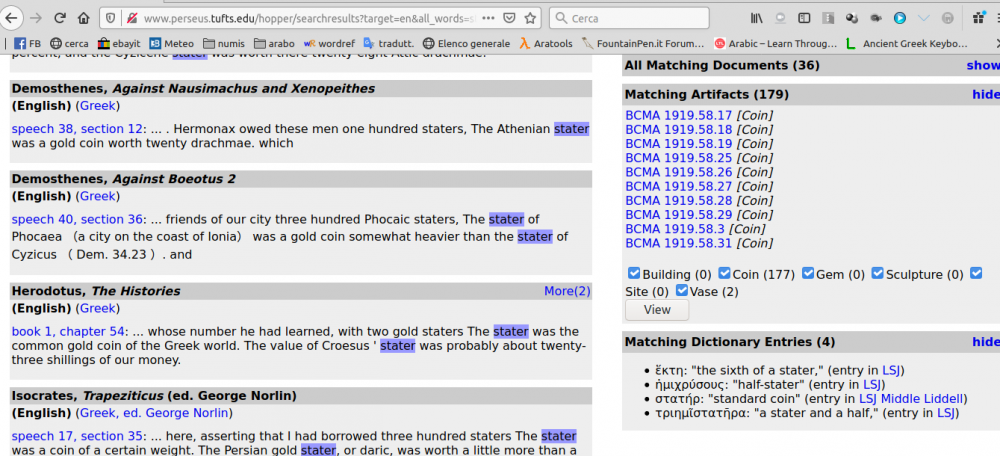Viewport: 1000px width, 456px height.
Task: Open speech 40, section 36 link
Action: [x=77, y=219]
